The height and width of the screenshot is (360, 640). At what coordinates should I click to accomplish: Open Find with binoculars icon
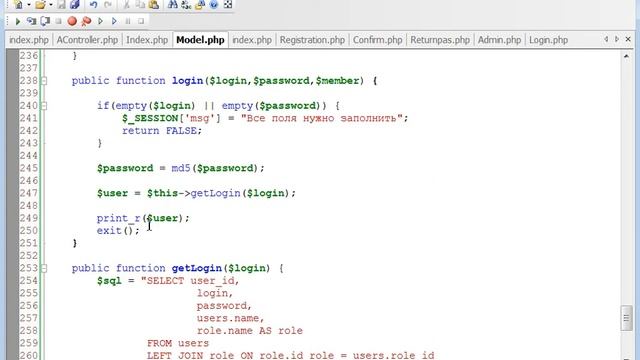pos(173,4)
